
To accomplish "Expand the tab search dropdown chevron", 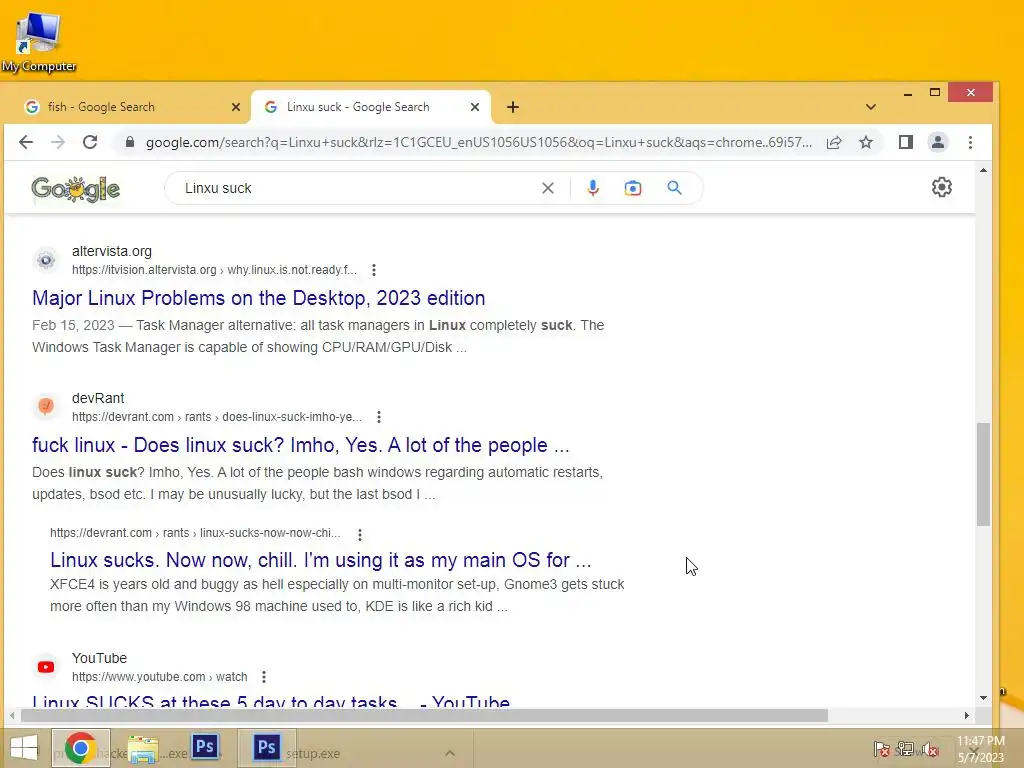I will 871,107.
